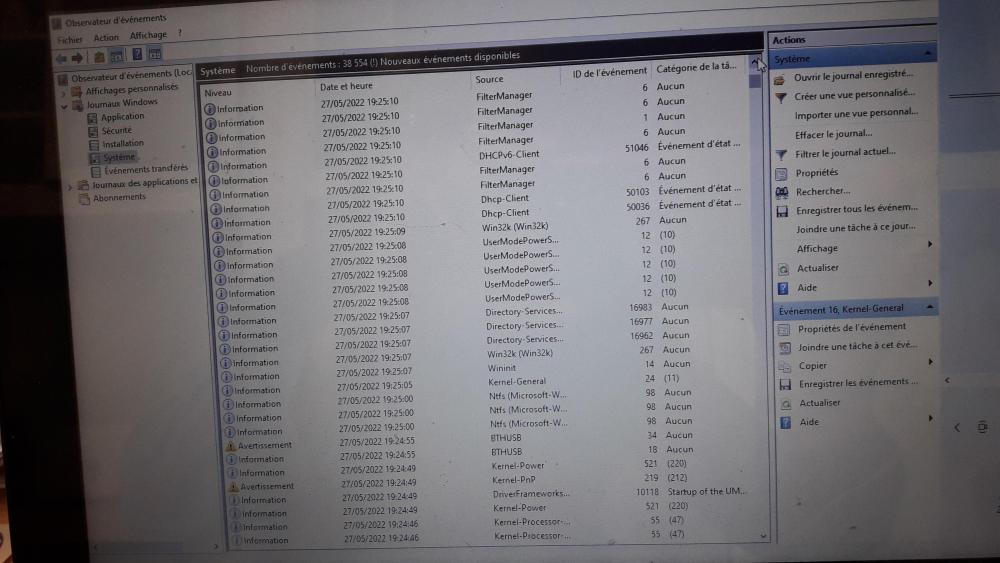Select event row with ID 51046
Viewport: 1000px width, 563px height.
coord(476,154)
